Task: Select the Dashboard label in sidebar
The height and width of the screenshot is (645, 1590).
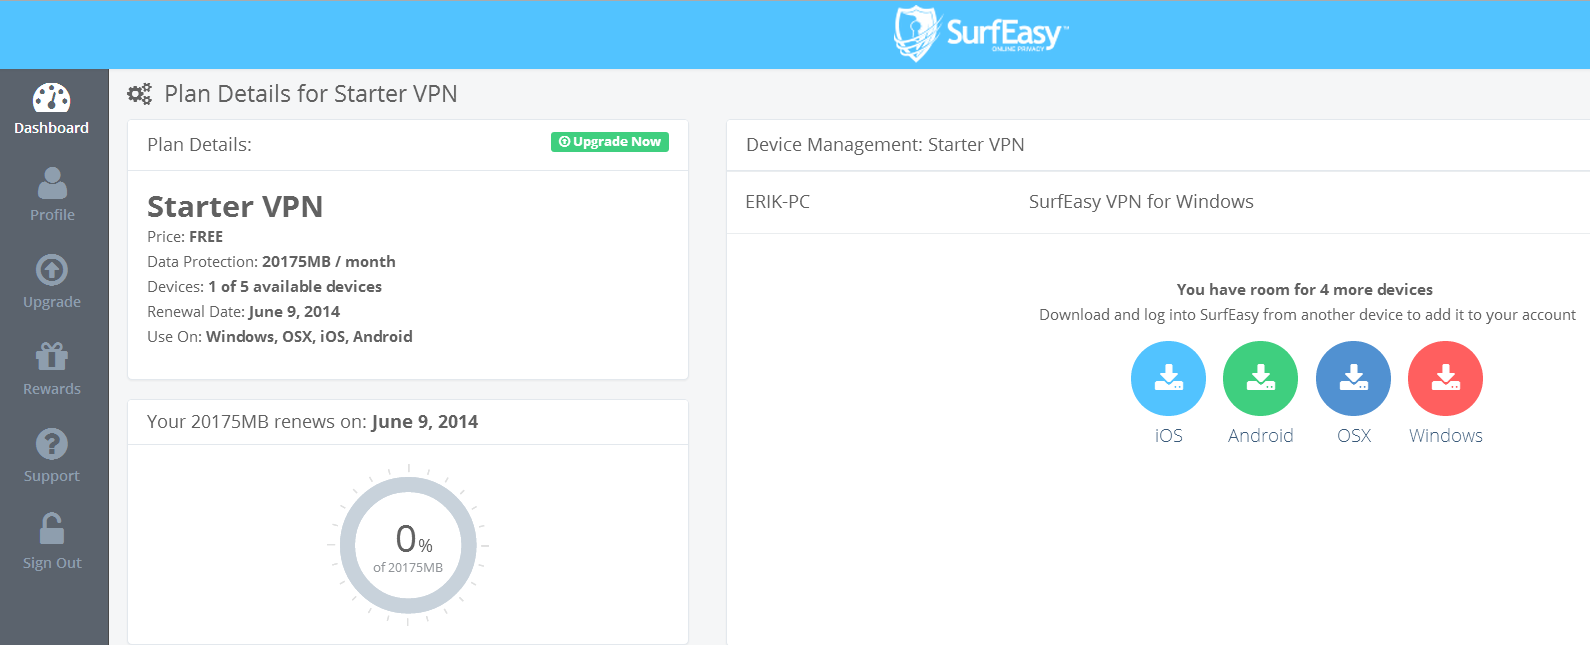Action: pyautogui.click(x=52, y=128)
